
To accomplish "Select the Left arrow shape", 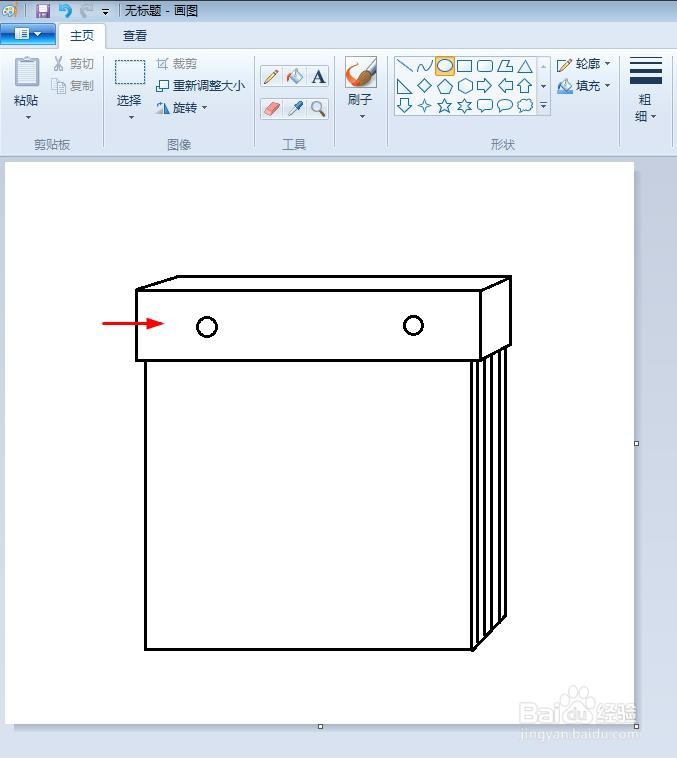I will pyautogui.click(x=505, y=86).
